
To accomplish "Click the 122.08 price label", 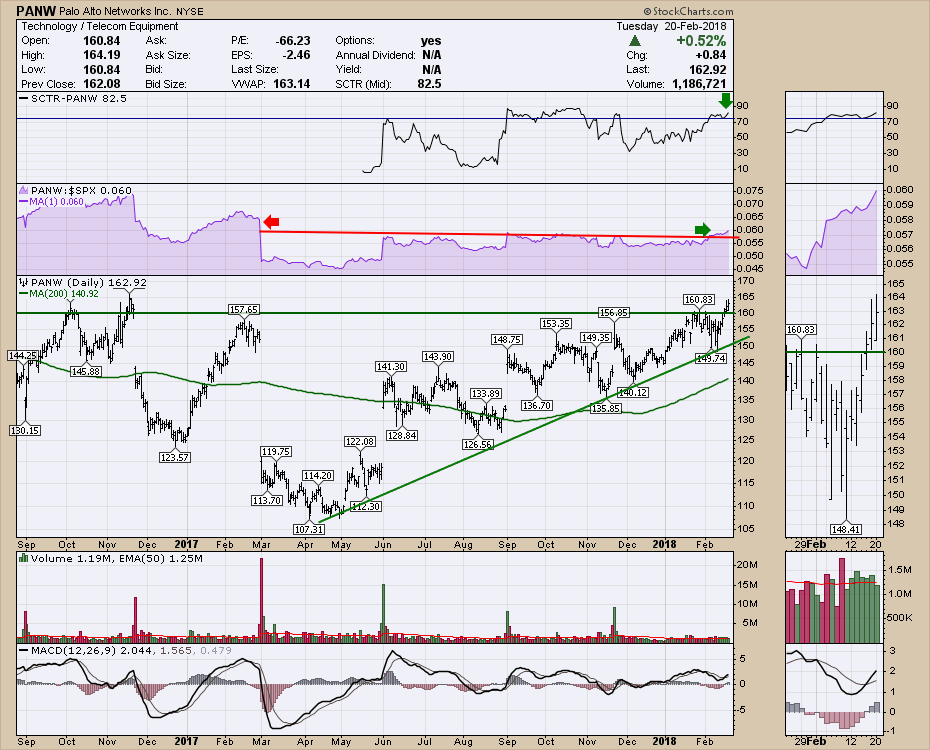I will click(360, 442).
